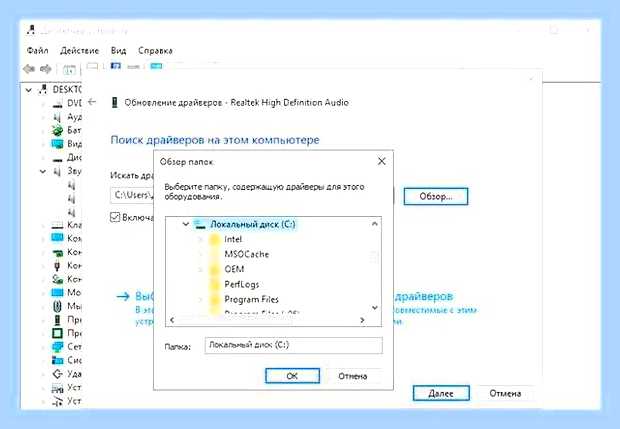Click the system folder icon beside Сис
The height and width of the screenshot is (429, 620).
[57, 360]
